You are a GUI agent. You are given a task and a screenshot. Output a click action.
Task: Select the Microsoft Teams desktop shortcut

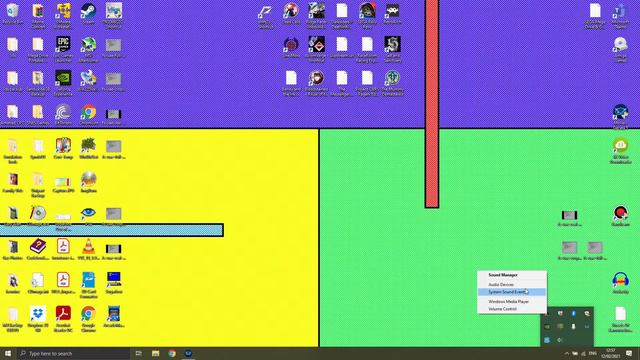620,16
